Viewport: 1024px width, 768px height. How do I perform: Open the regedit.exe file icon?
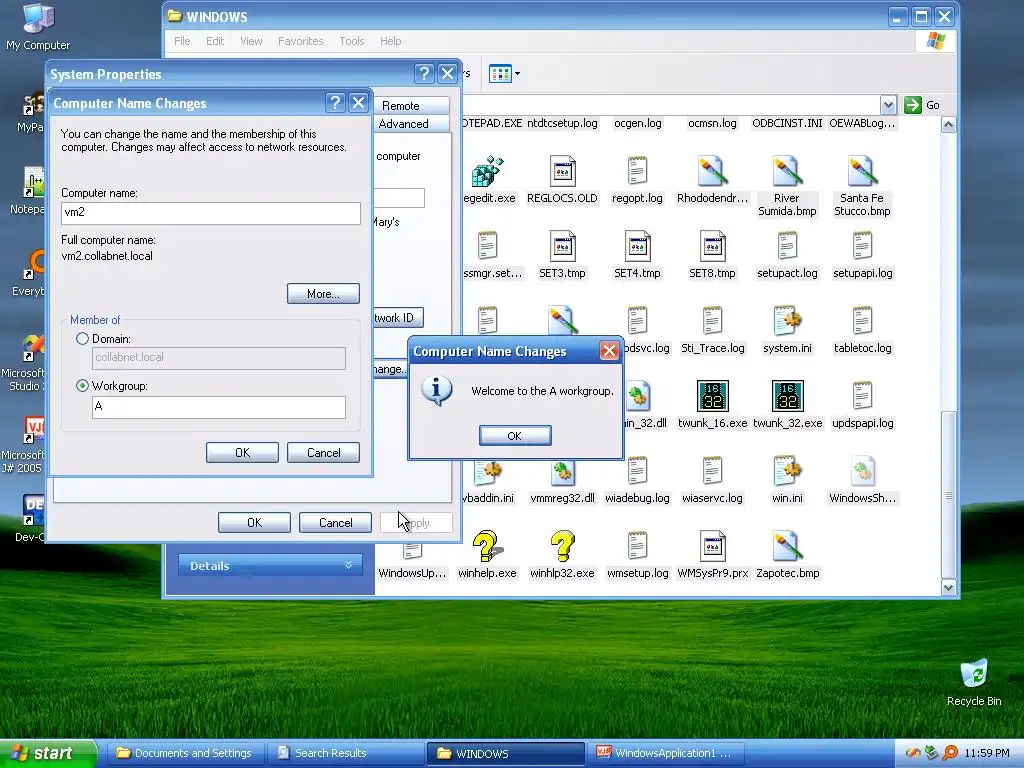click(x=487, y=171)
